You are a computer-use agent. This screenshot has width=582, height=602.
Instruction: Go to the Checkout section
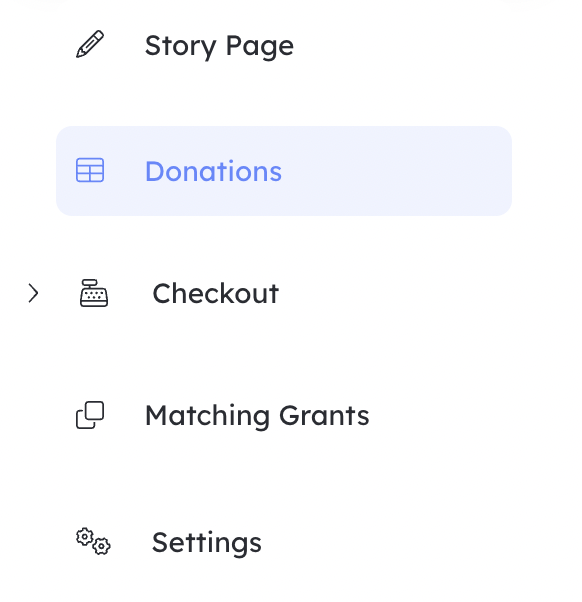(x=215, y=293)
